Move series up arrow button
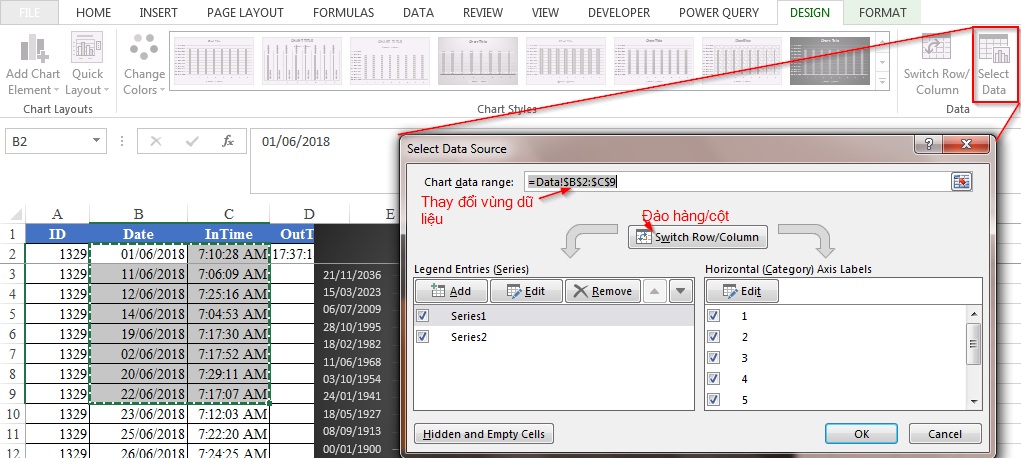 (x=654, y=291)
